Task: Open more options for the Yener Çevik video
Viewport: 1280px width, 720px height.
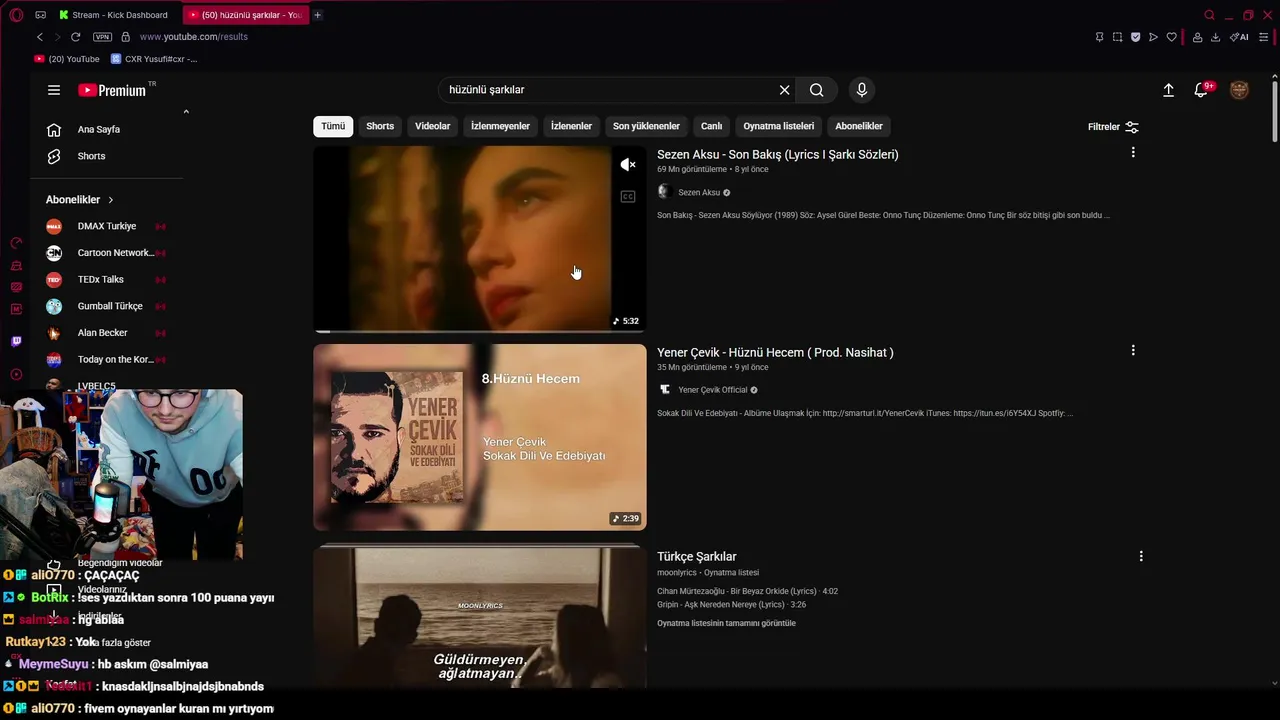Action: tap(1133, 350)
